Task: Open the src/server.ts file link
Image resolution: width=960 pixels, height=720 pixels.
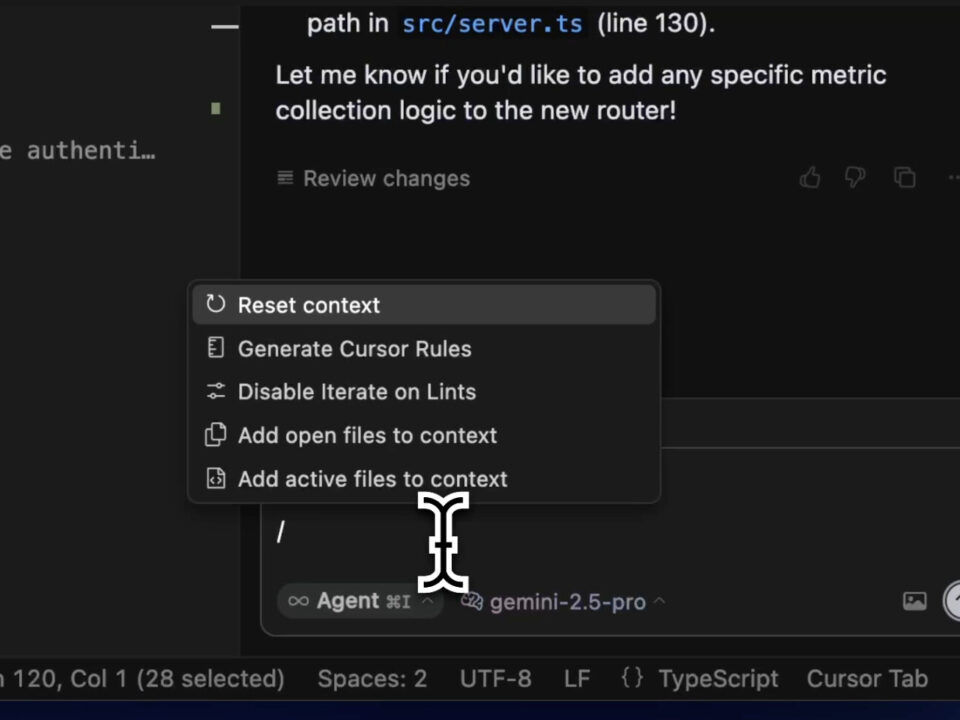Action: point(492,24)
